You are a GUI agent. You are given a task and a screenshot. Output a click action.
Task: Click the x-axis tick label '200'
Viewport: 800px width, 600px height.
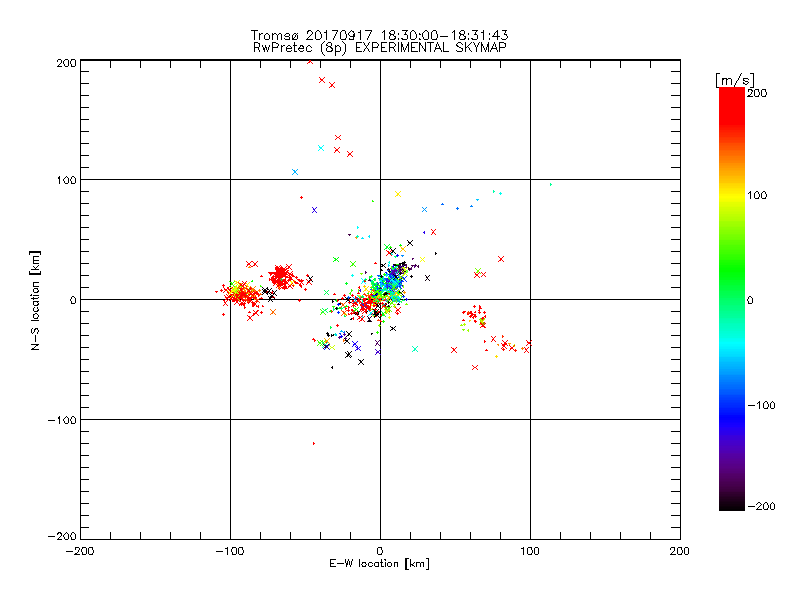(x=680, y=552)
